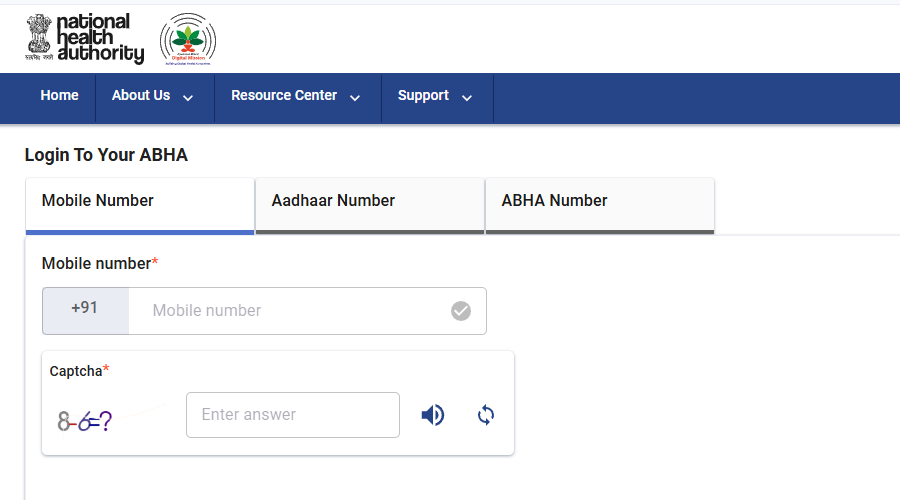Expand the Support dropdown menu
The width and height of the screenshot is (900, 500).
pos(435,95)
